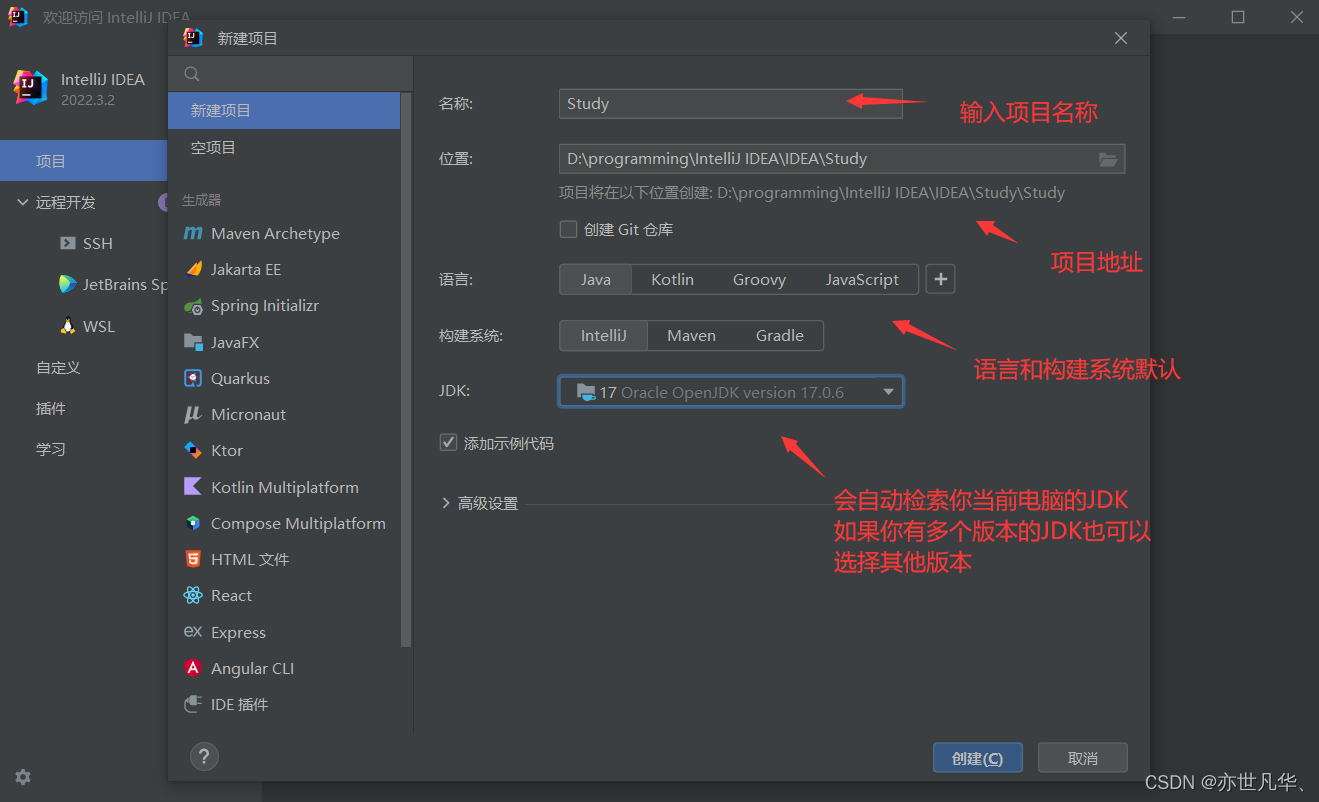Click the HTML5 file icon
1319x802 pixels.
193,559
